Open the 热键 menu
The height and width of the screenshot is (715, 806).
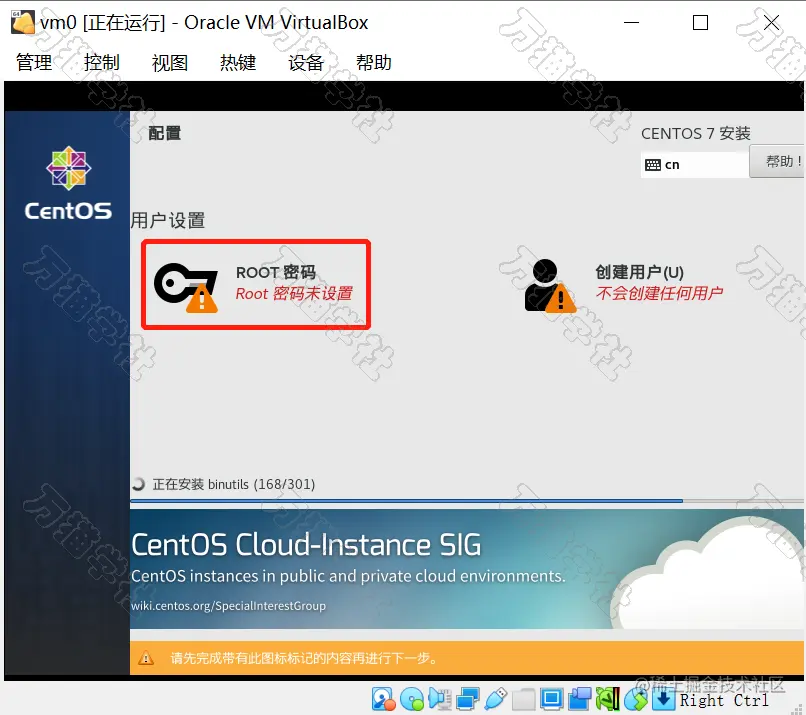click(238, 62)
